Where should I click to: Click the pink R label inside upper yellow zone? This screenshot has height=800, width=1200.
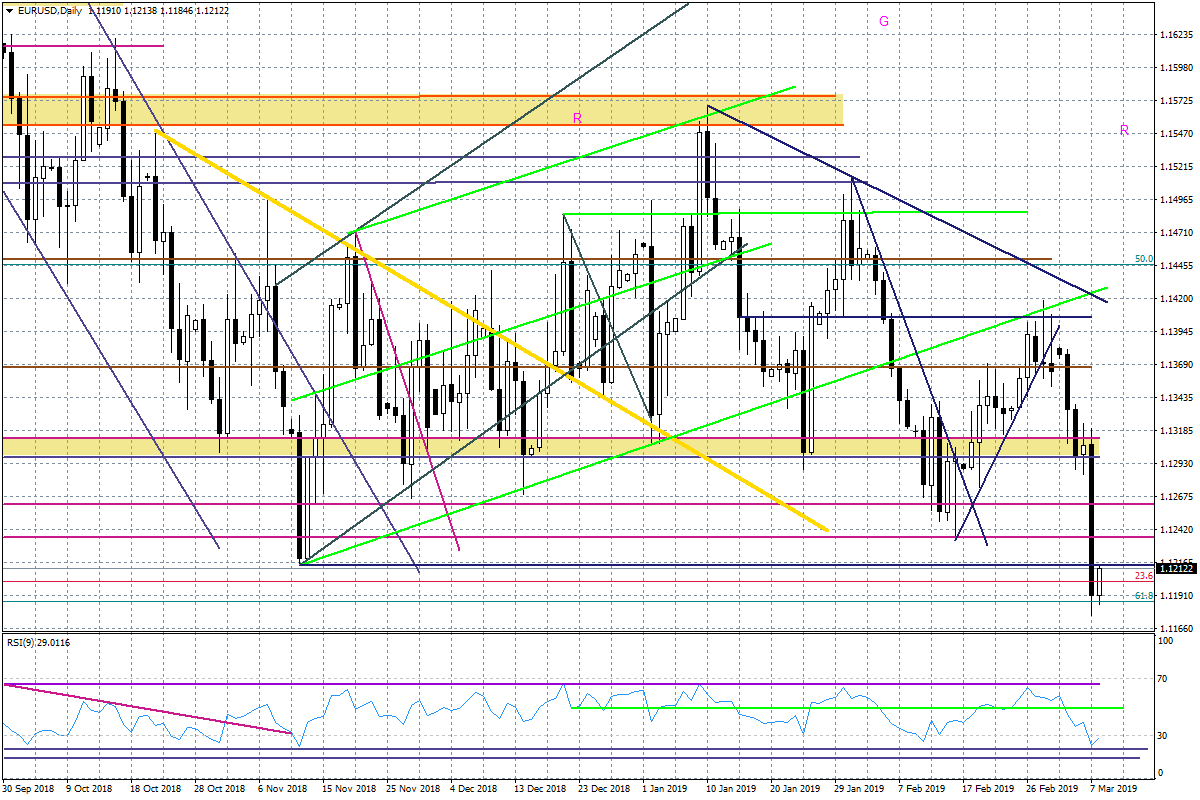point(577,119)
